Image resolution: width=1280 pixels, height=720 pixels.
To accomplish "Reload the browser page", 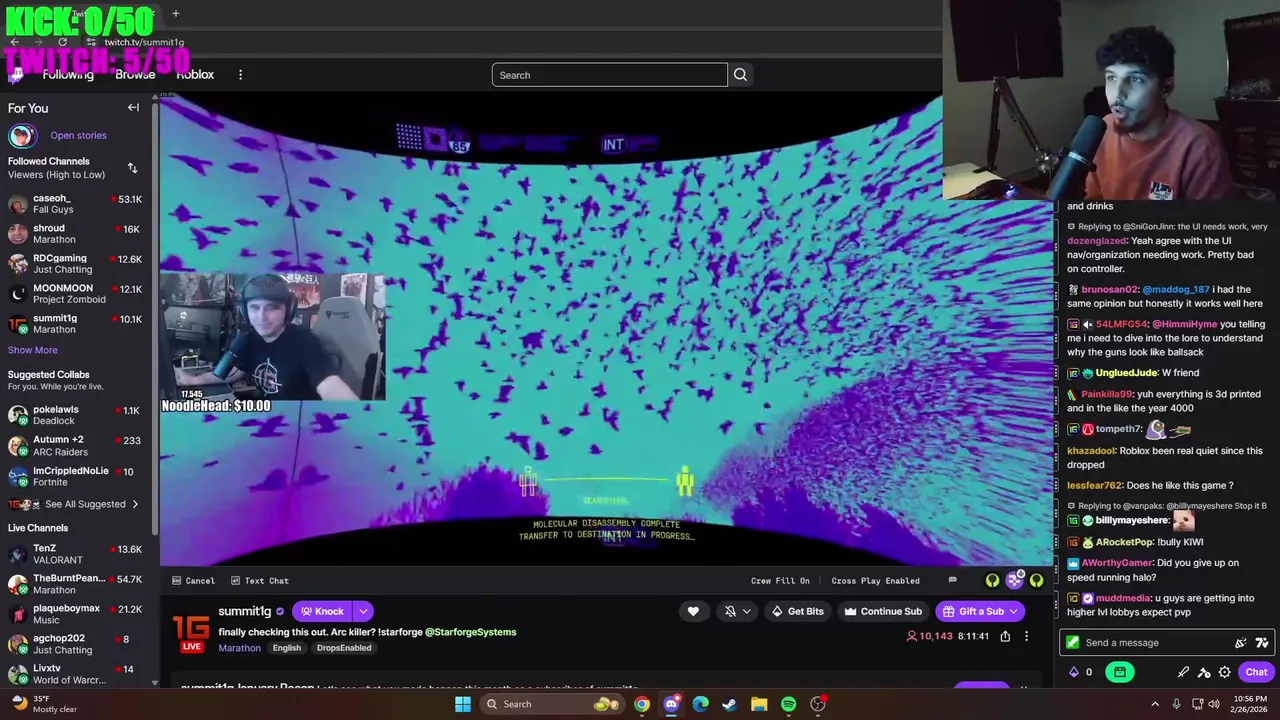I will [62, 42].
